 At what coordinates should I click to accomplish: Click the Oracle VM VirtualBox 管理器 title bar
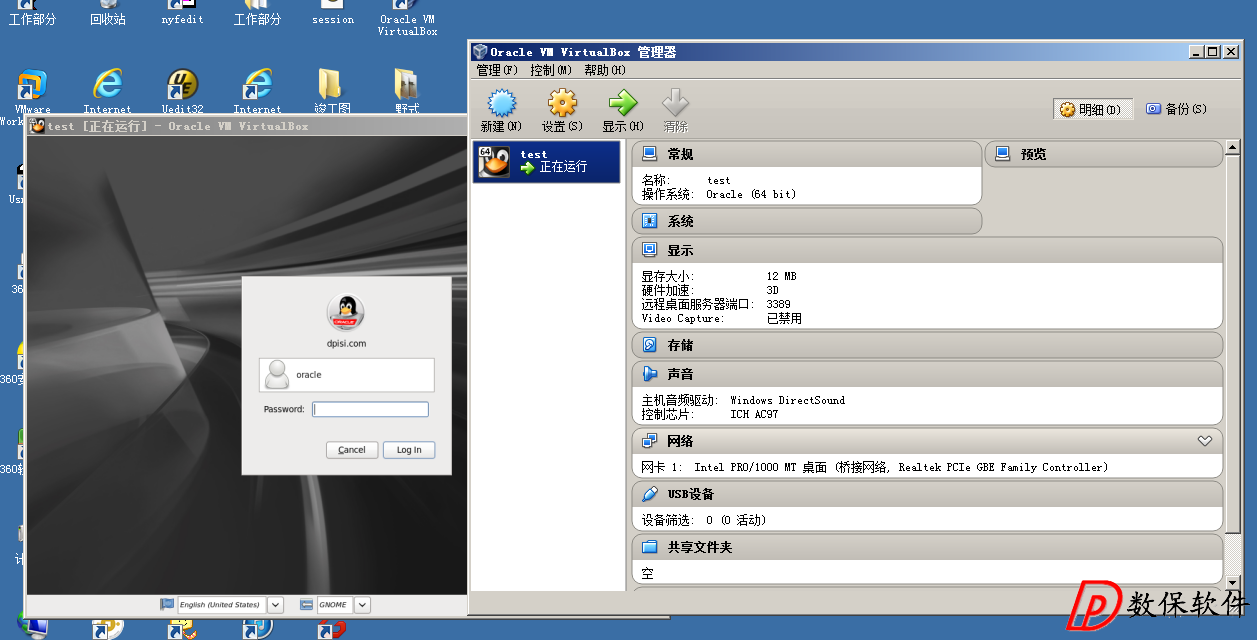tap(855, 52)
